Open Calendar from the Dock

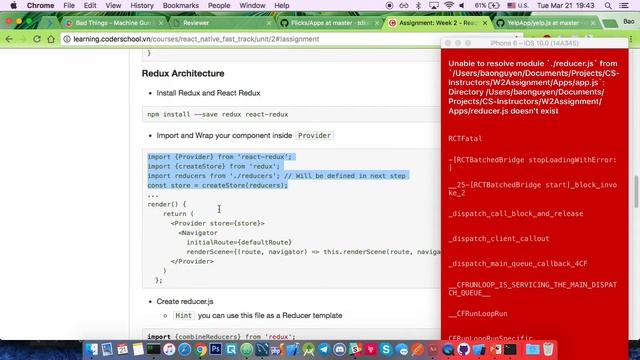coord(122,349)
